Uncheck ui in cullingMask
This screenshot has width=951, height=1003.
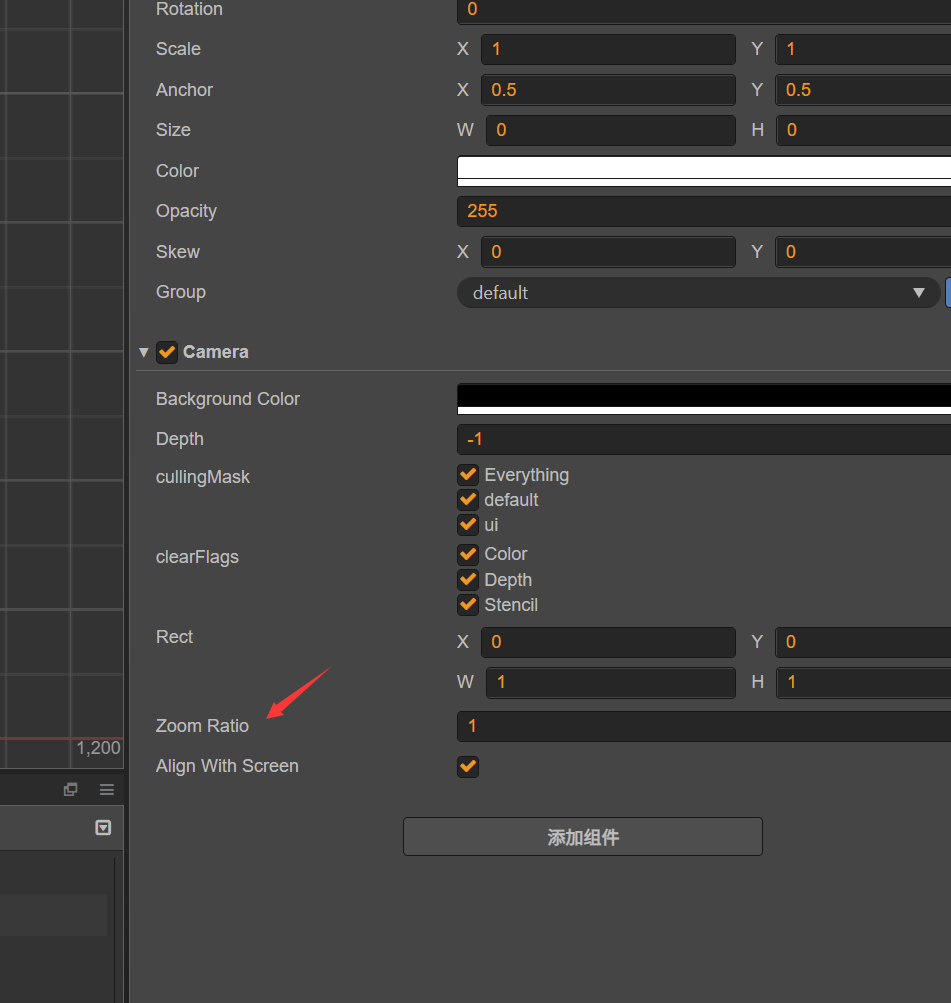click(468, 525)
